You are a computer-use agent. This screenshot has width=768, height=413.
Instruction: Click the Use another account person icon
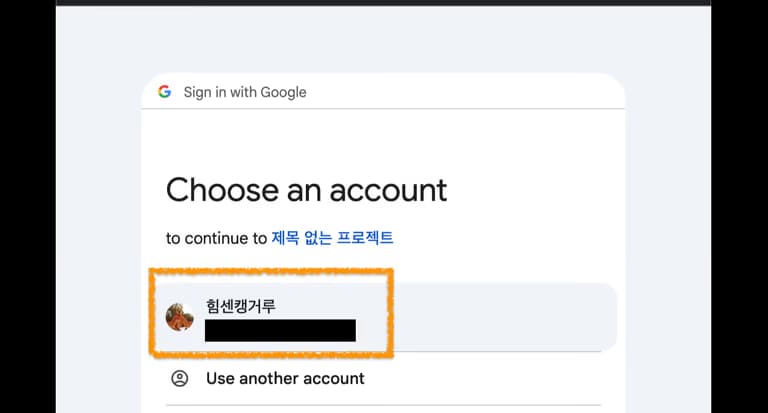click(180, 378)
